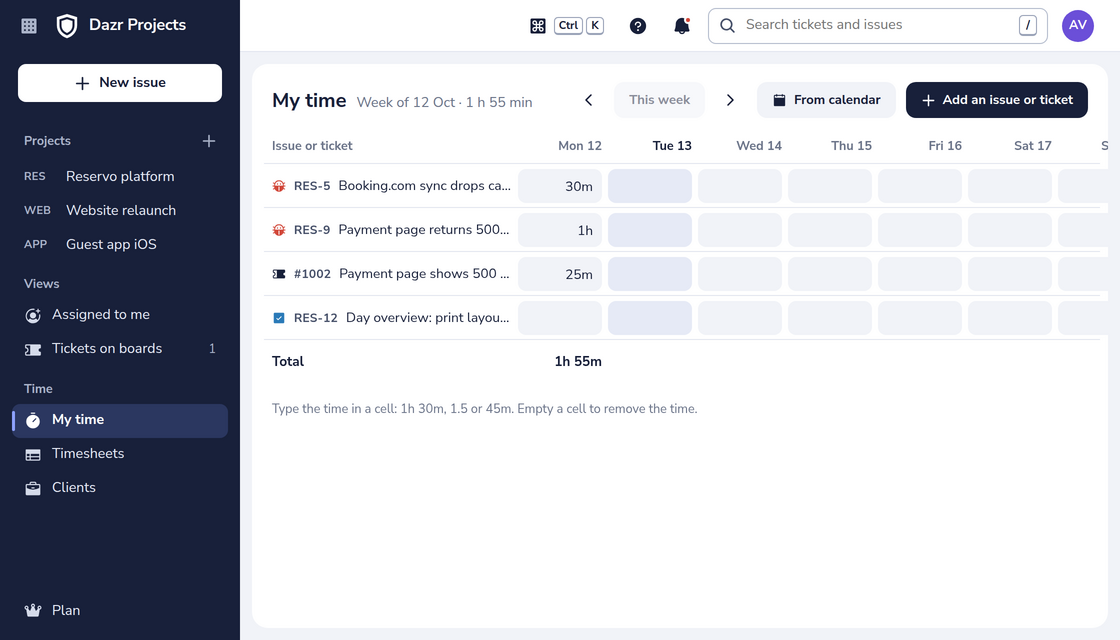This screenshot has width=1120, height=640.
Task: Click the task checkbox icon of RES-12
Action: (x=279, y=318)
